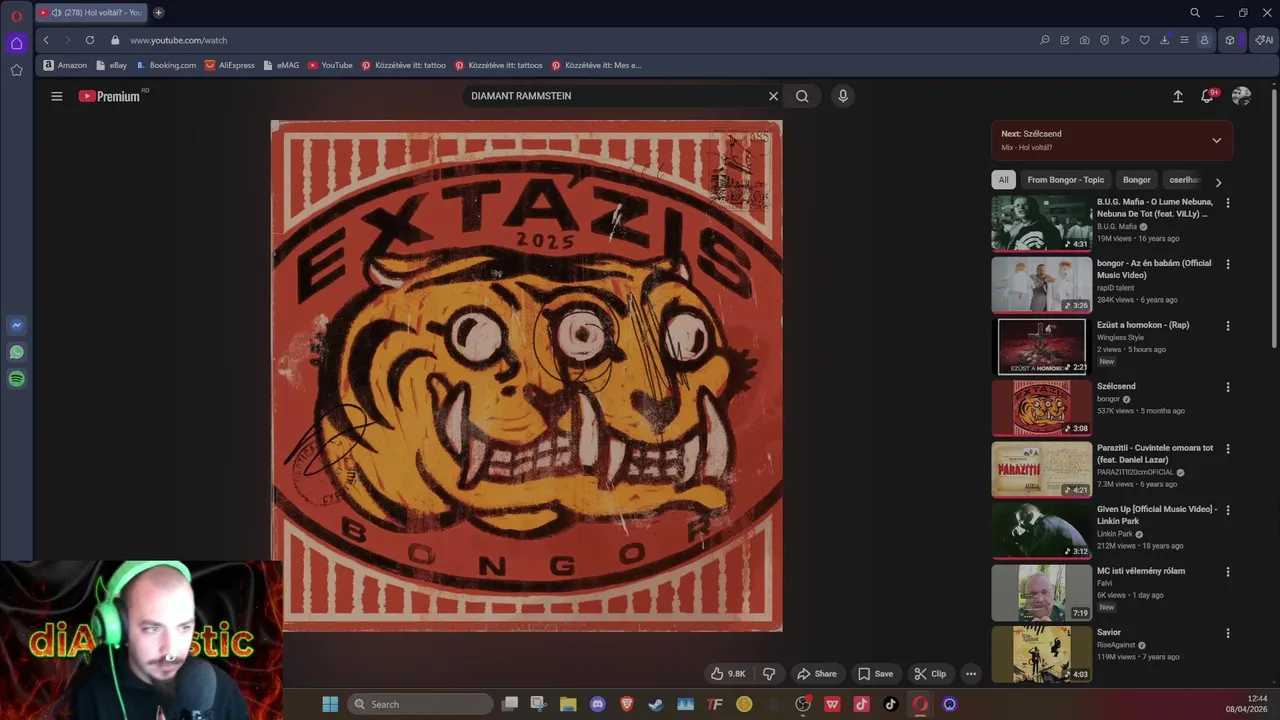Open the Savior by RiseAgainst thumbnail
Screen dimensions: 1280x720
1041,654
